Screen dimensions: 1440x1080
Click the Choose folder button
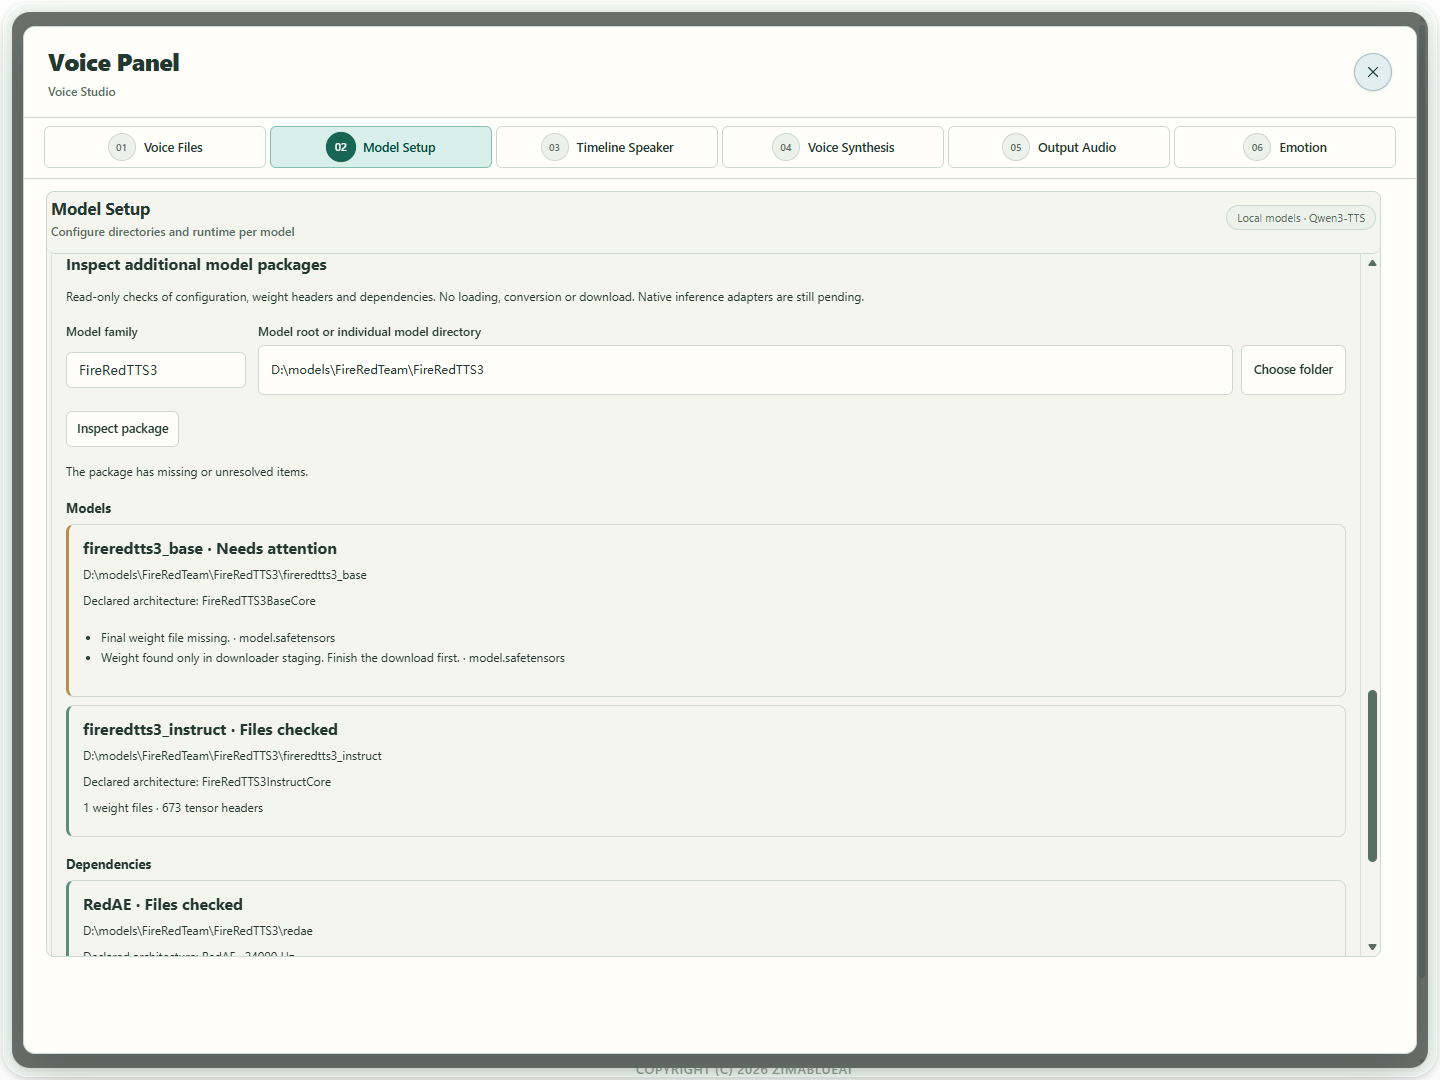(x=1293, y=370)
